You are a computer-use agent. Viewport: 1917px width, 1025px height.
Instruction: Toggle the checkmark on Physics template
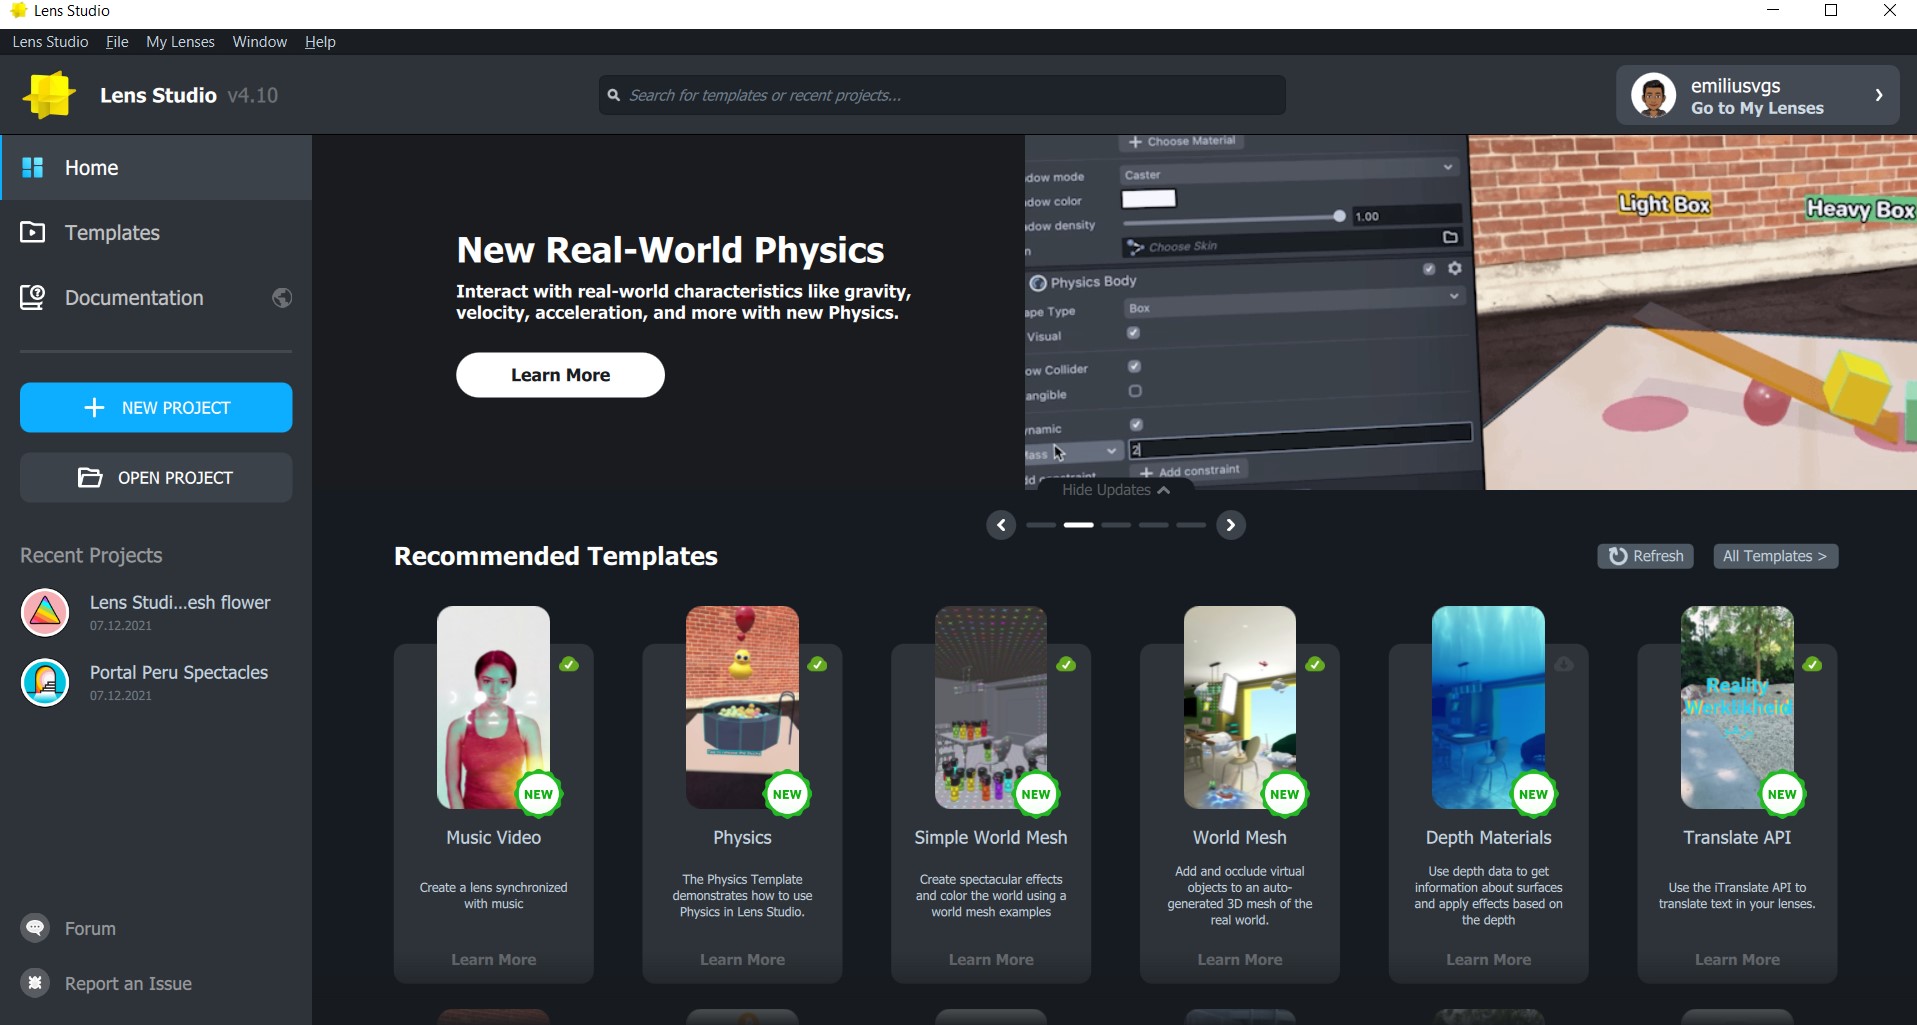[x=817, y=663]
